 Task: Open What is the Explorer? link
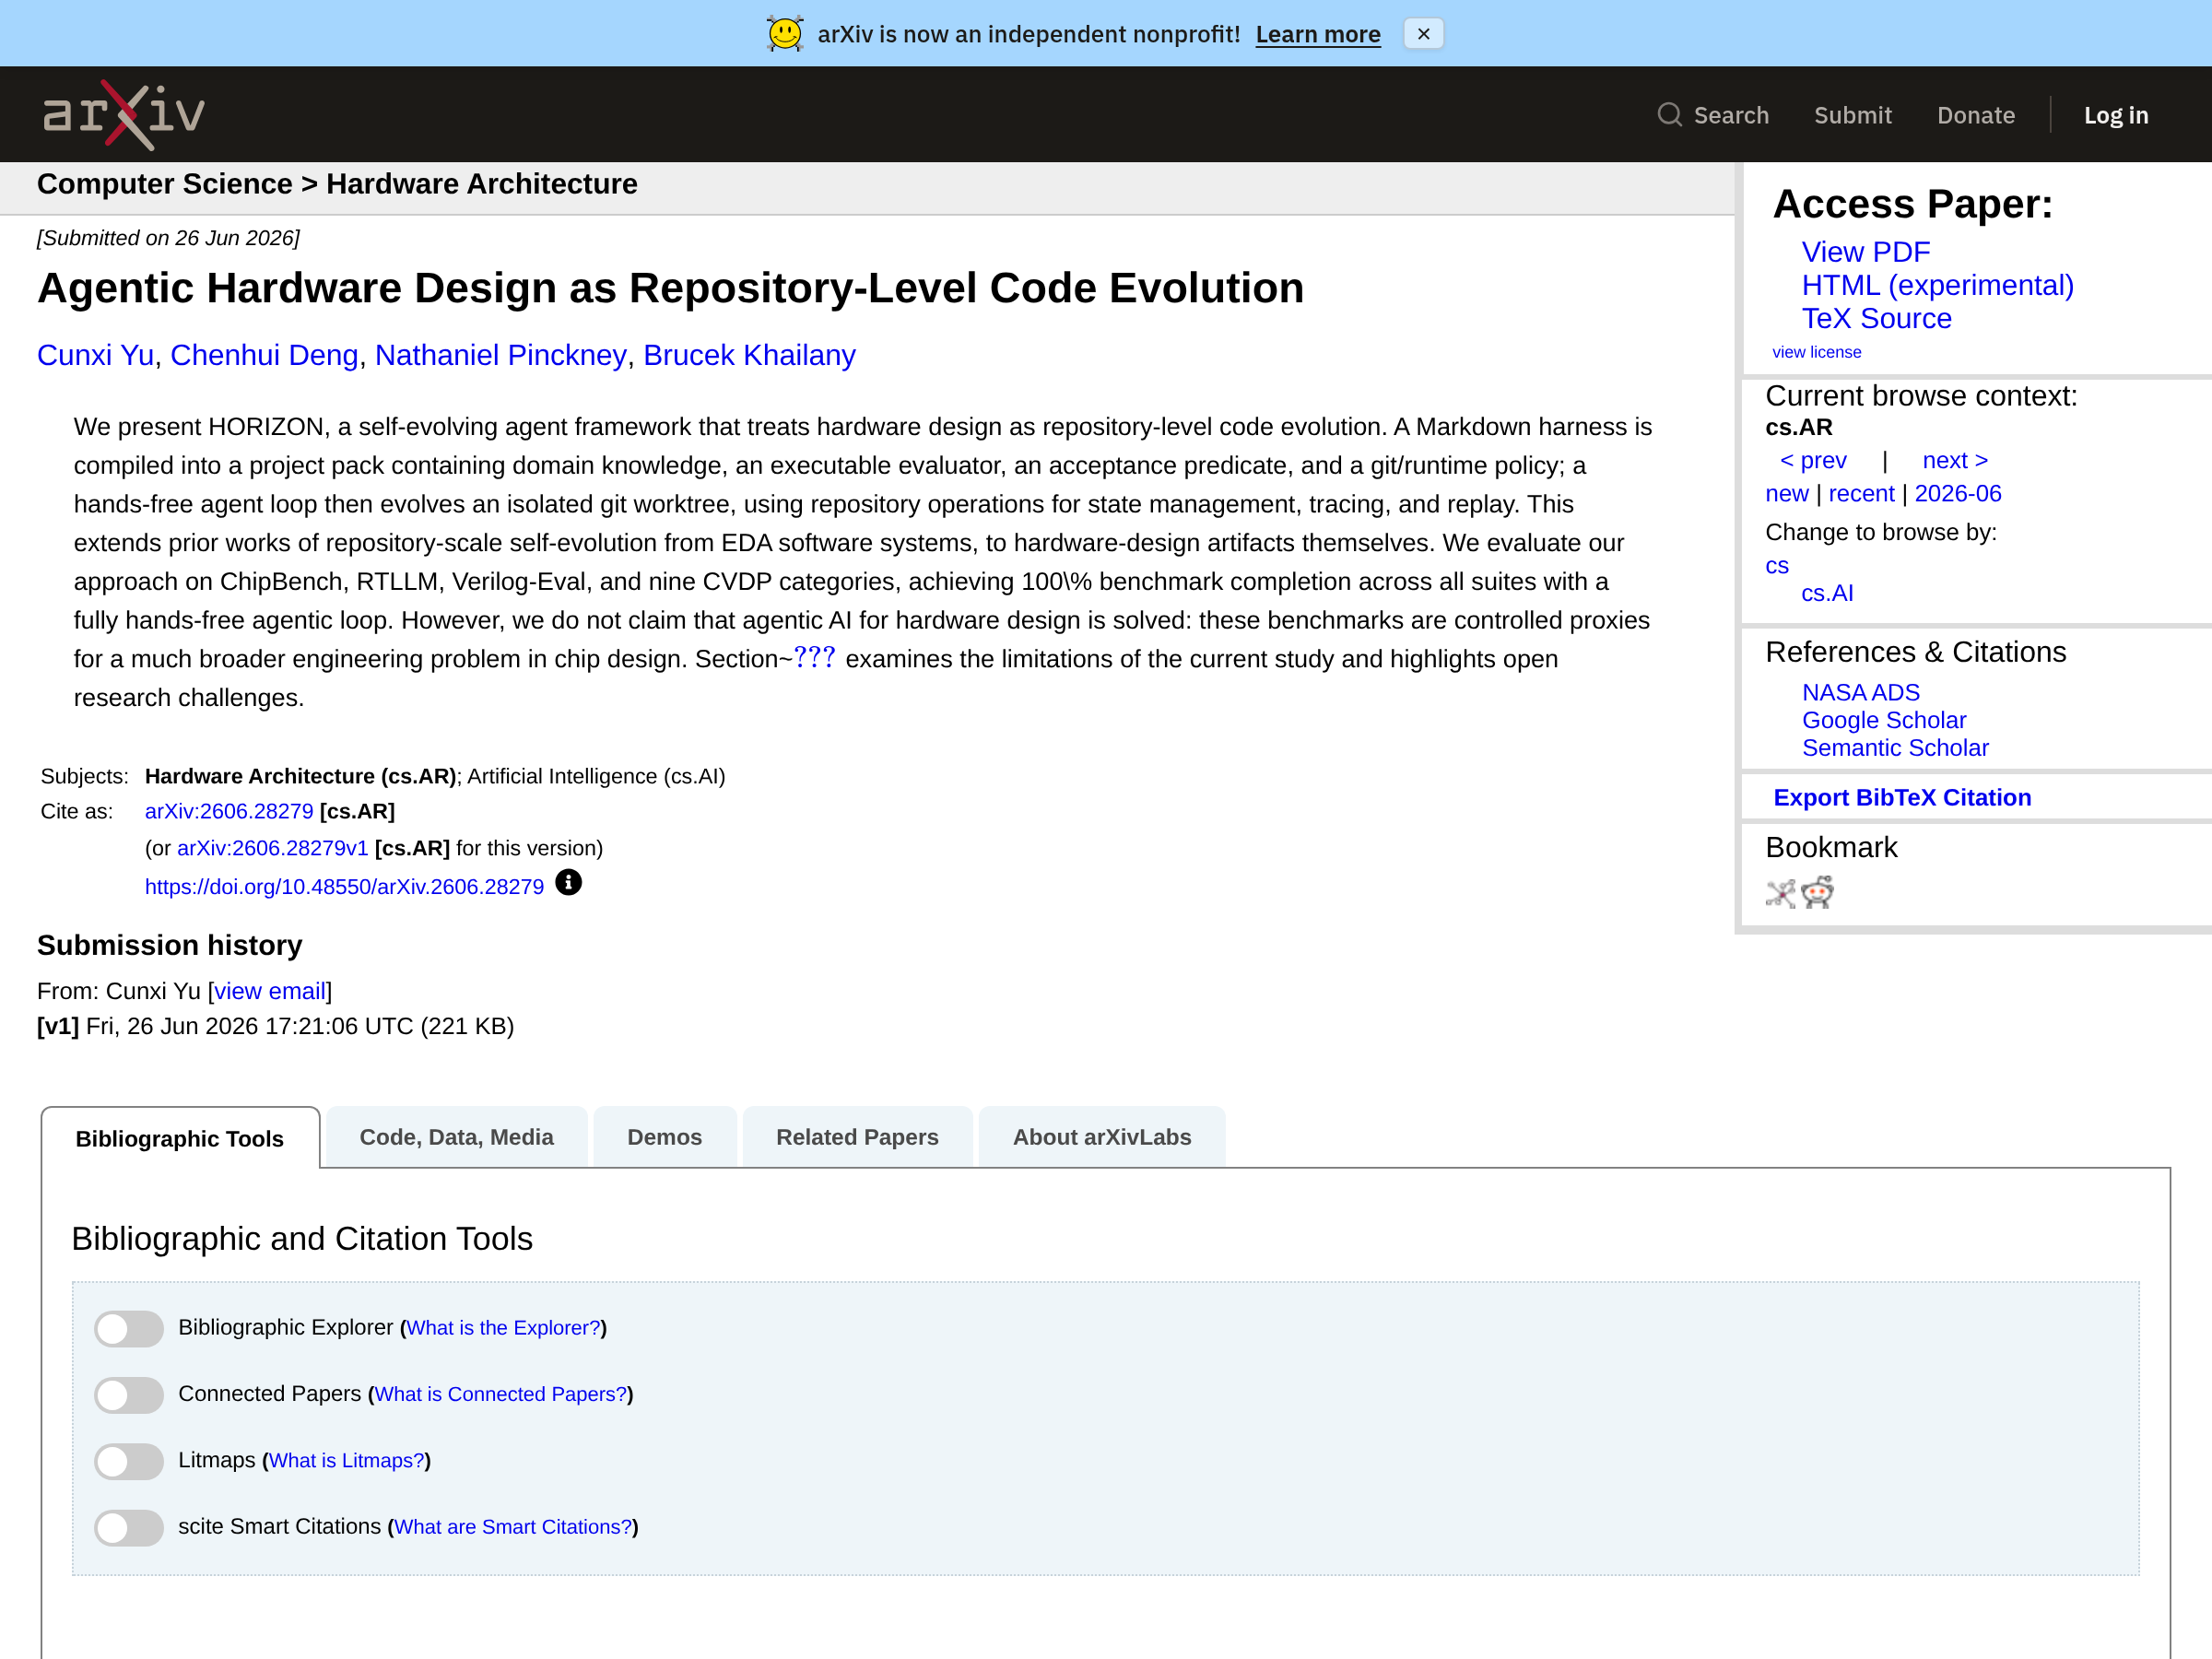tap(504, 1328)
